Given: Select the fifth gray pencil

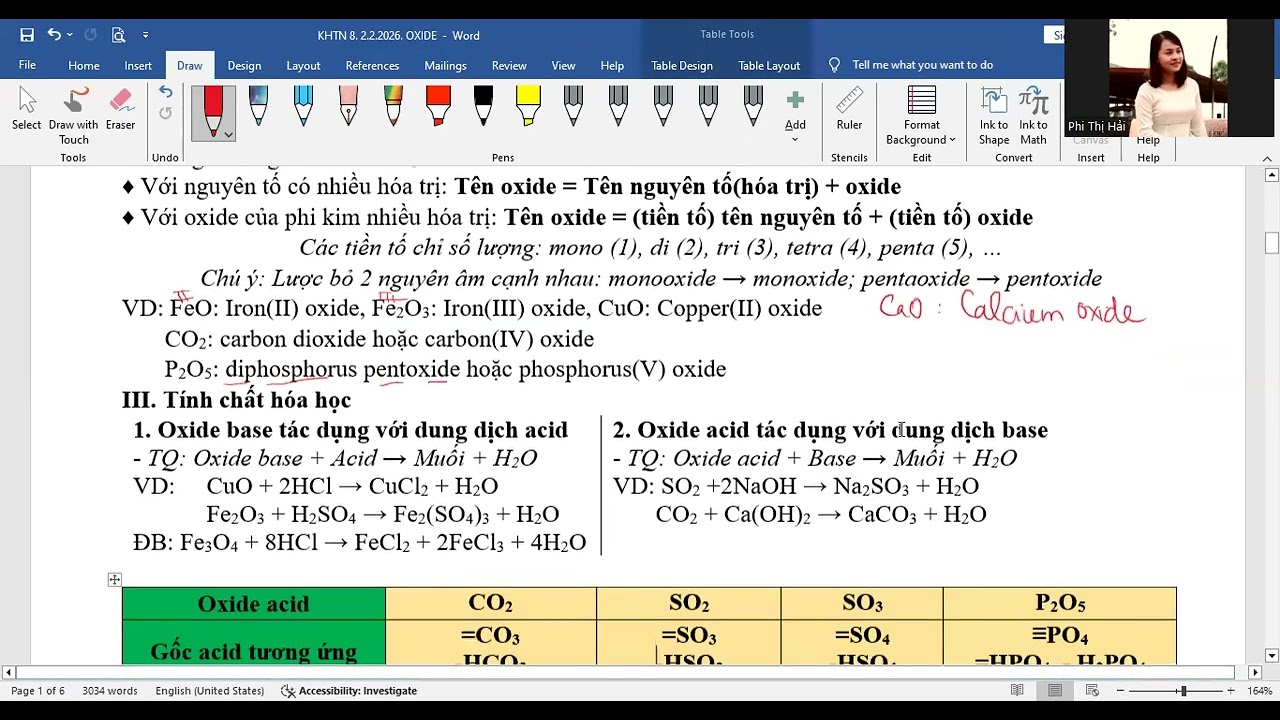Looking at the screenshot, I should (753, 106).
